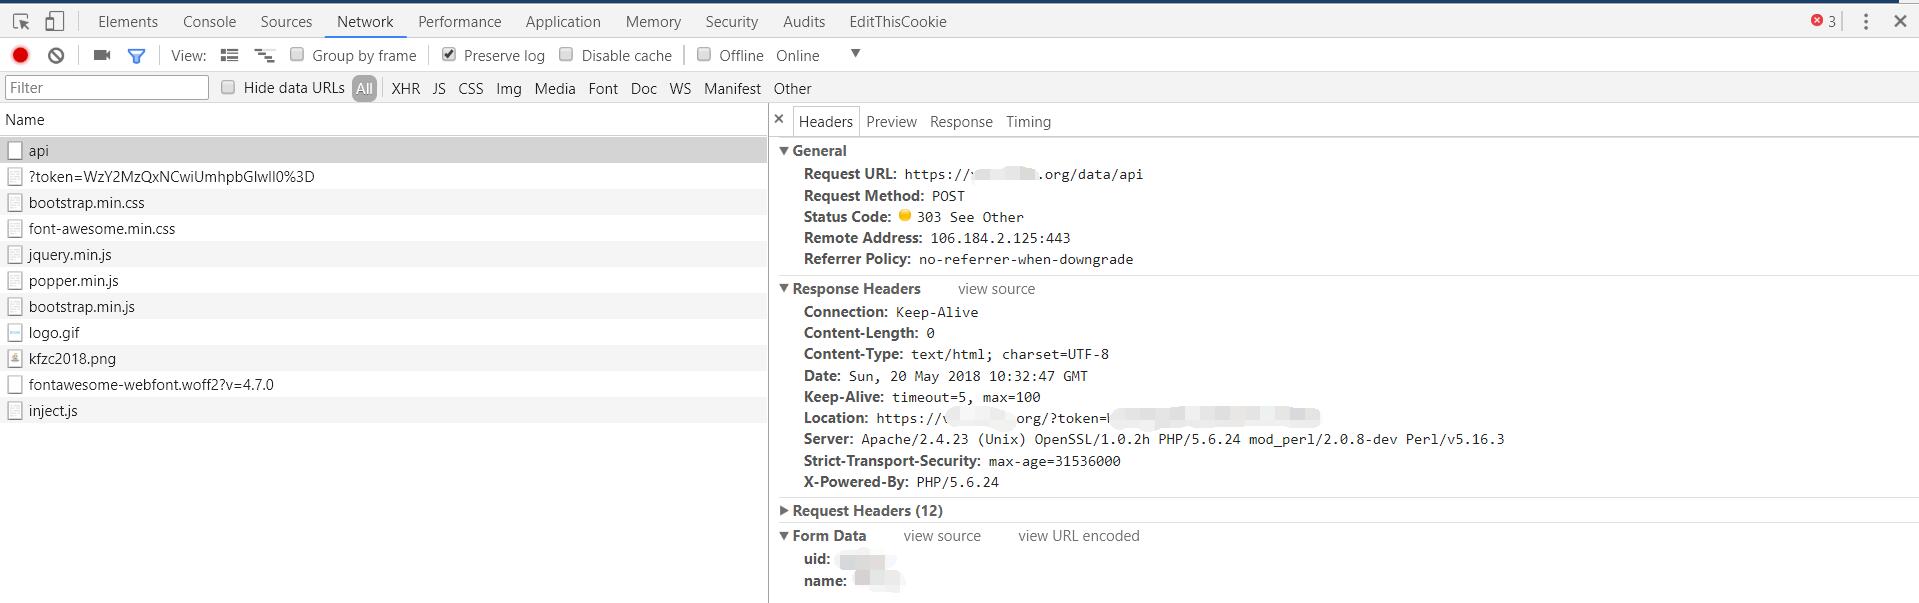Click view URL encoded link
This screenshot has width=1919, height=603.
tap(1079, 536)
